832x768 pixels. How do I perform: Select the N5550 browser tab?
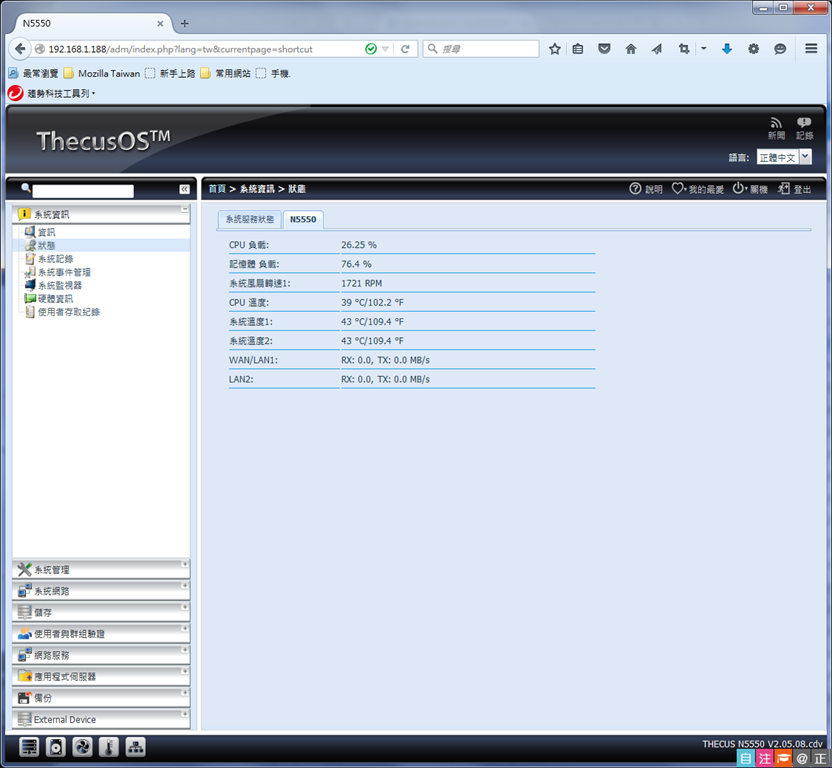[90, 23]
